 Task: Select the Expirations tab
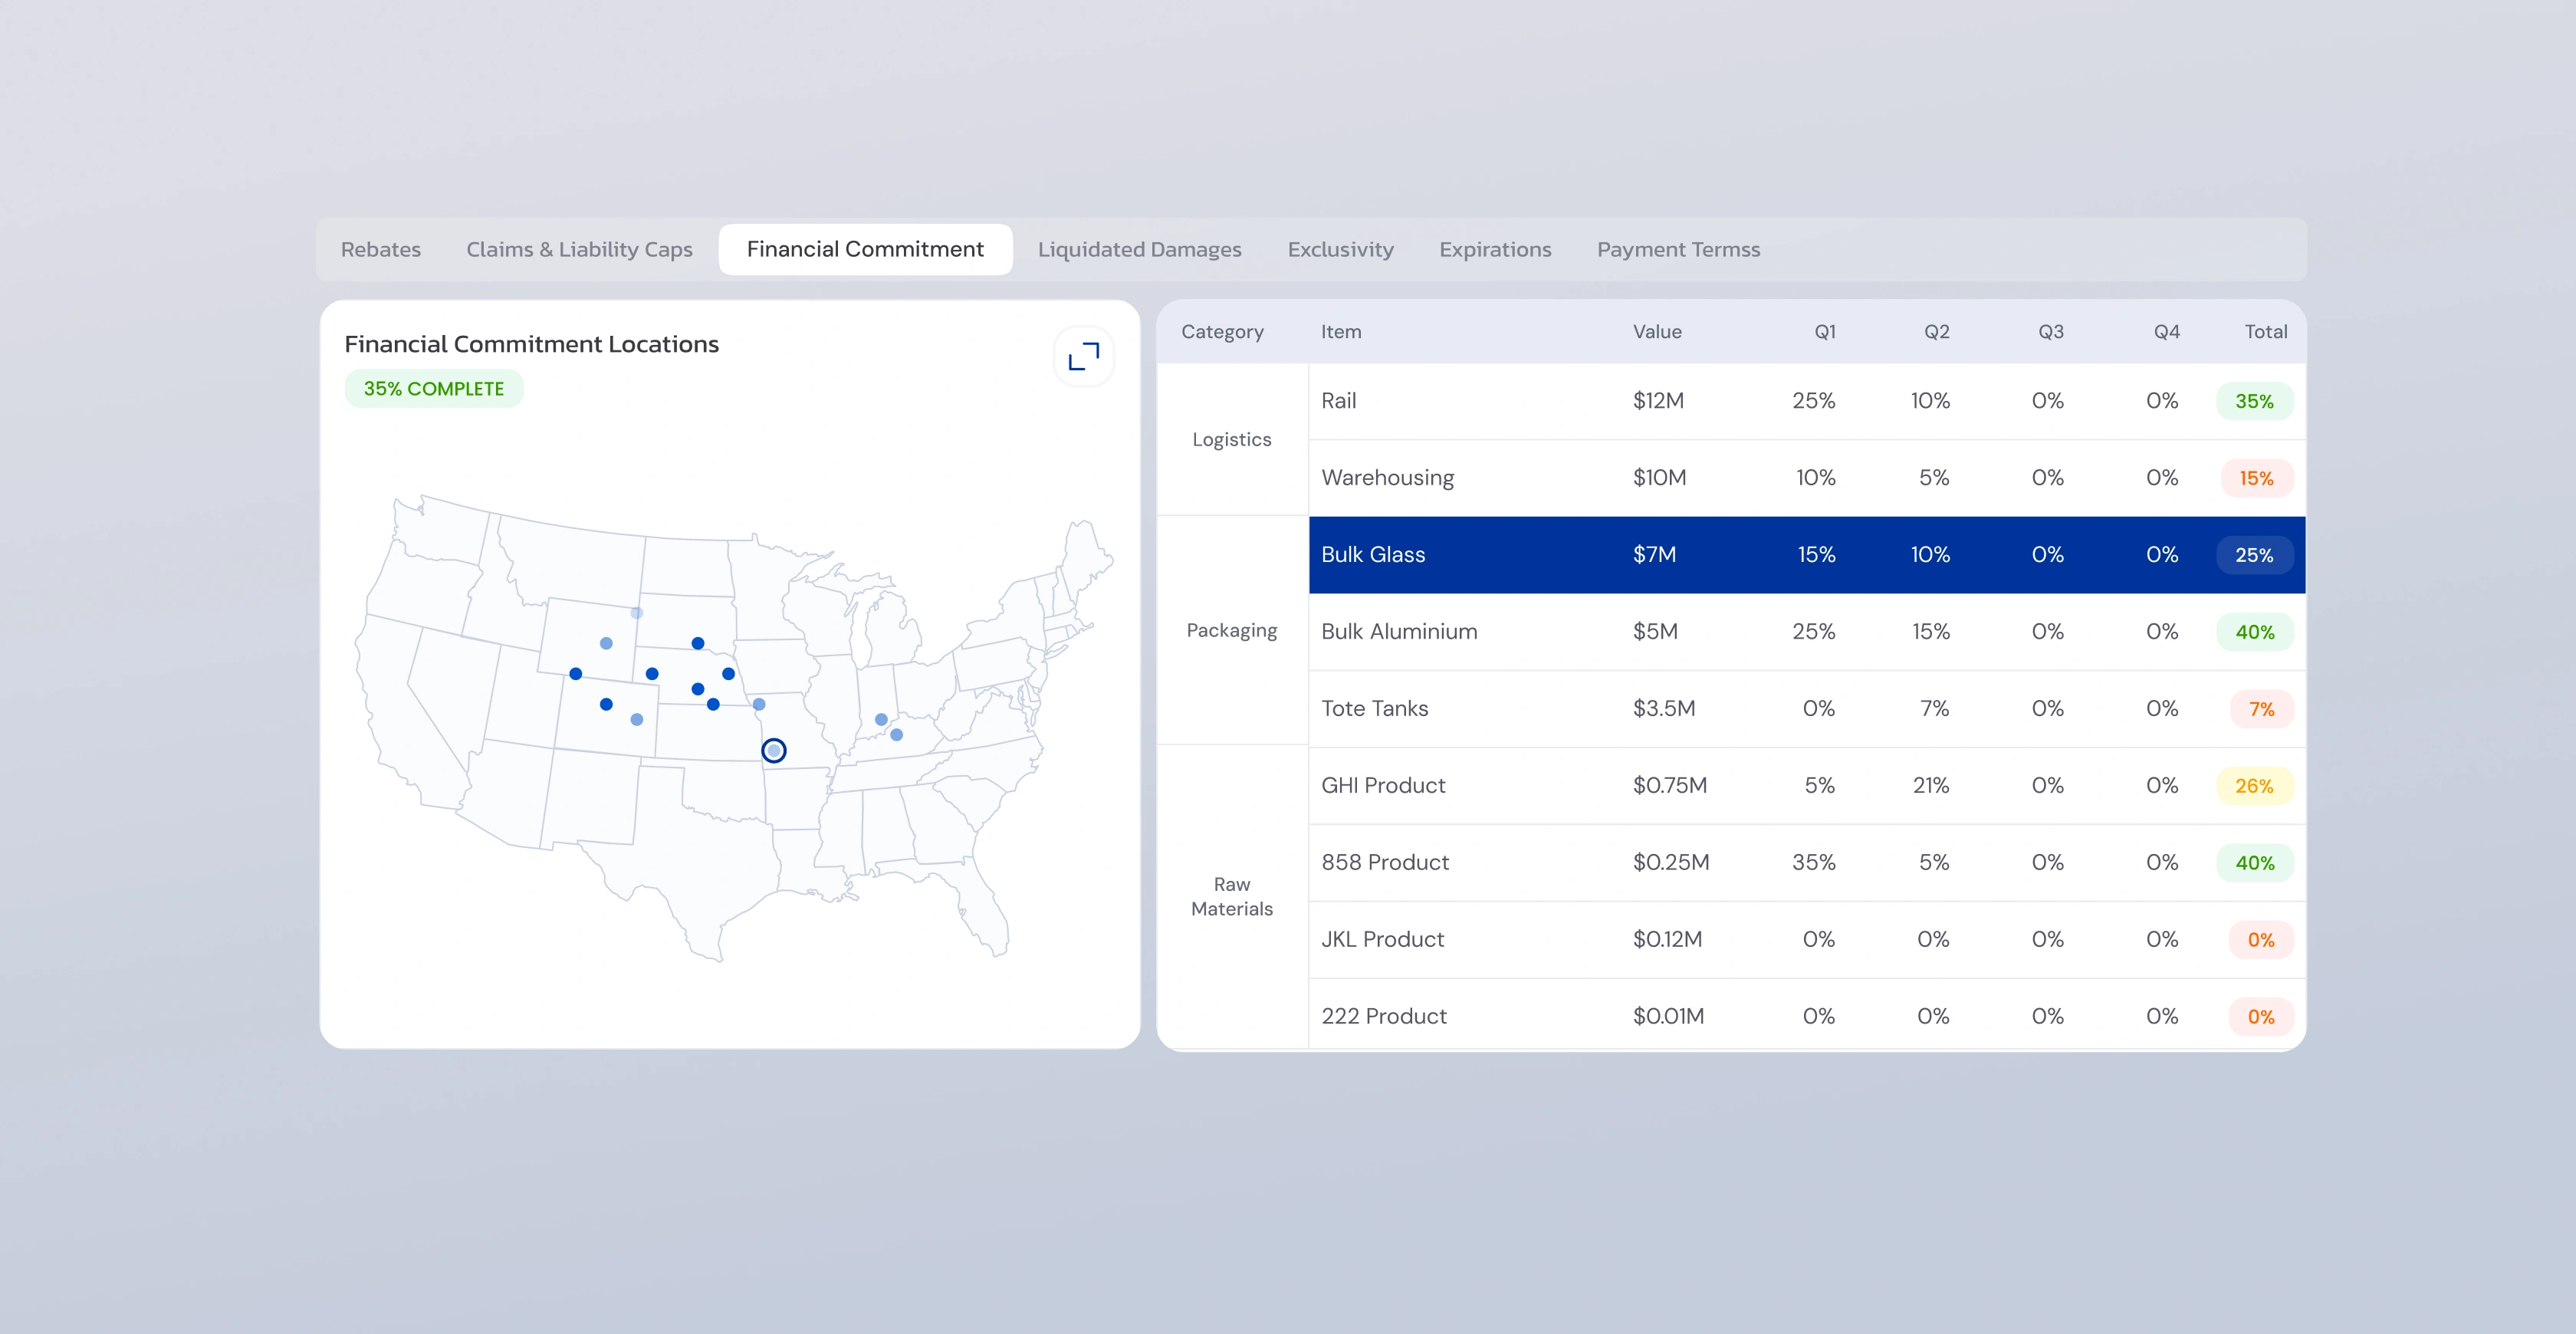(1495, 249)
